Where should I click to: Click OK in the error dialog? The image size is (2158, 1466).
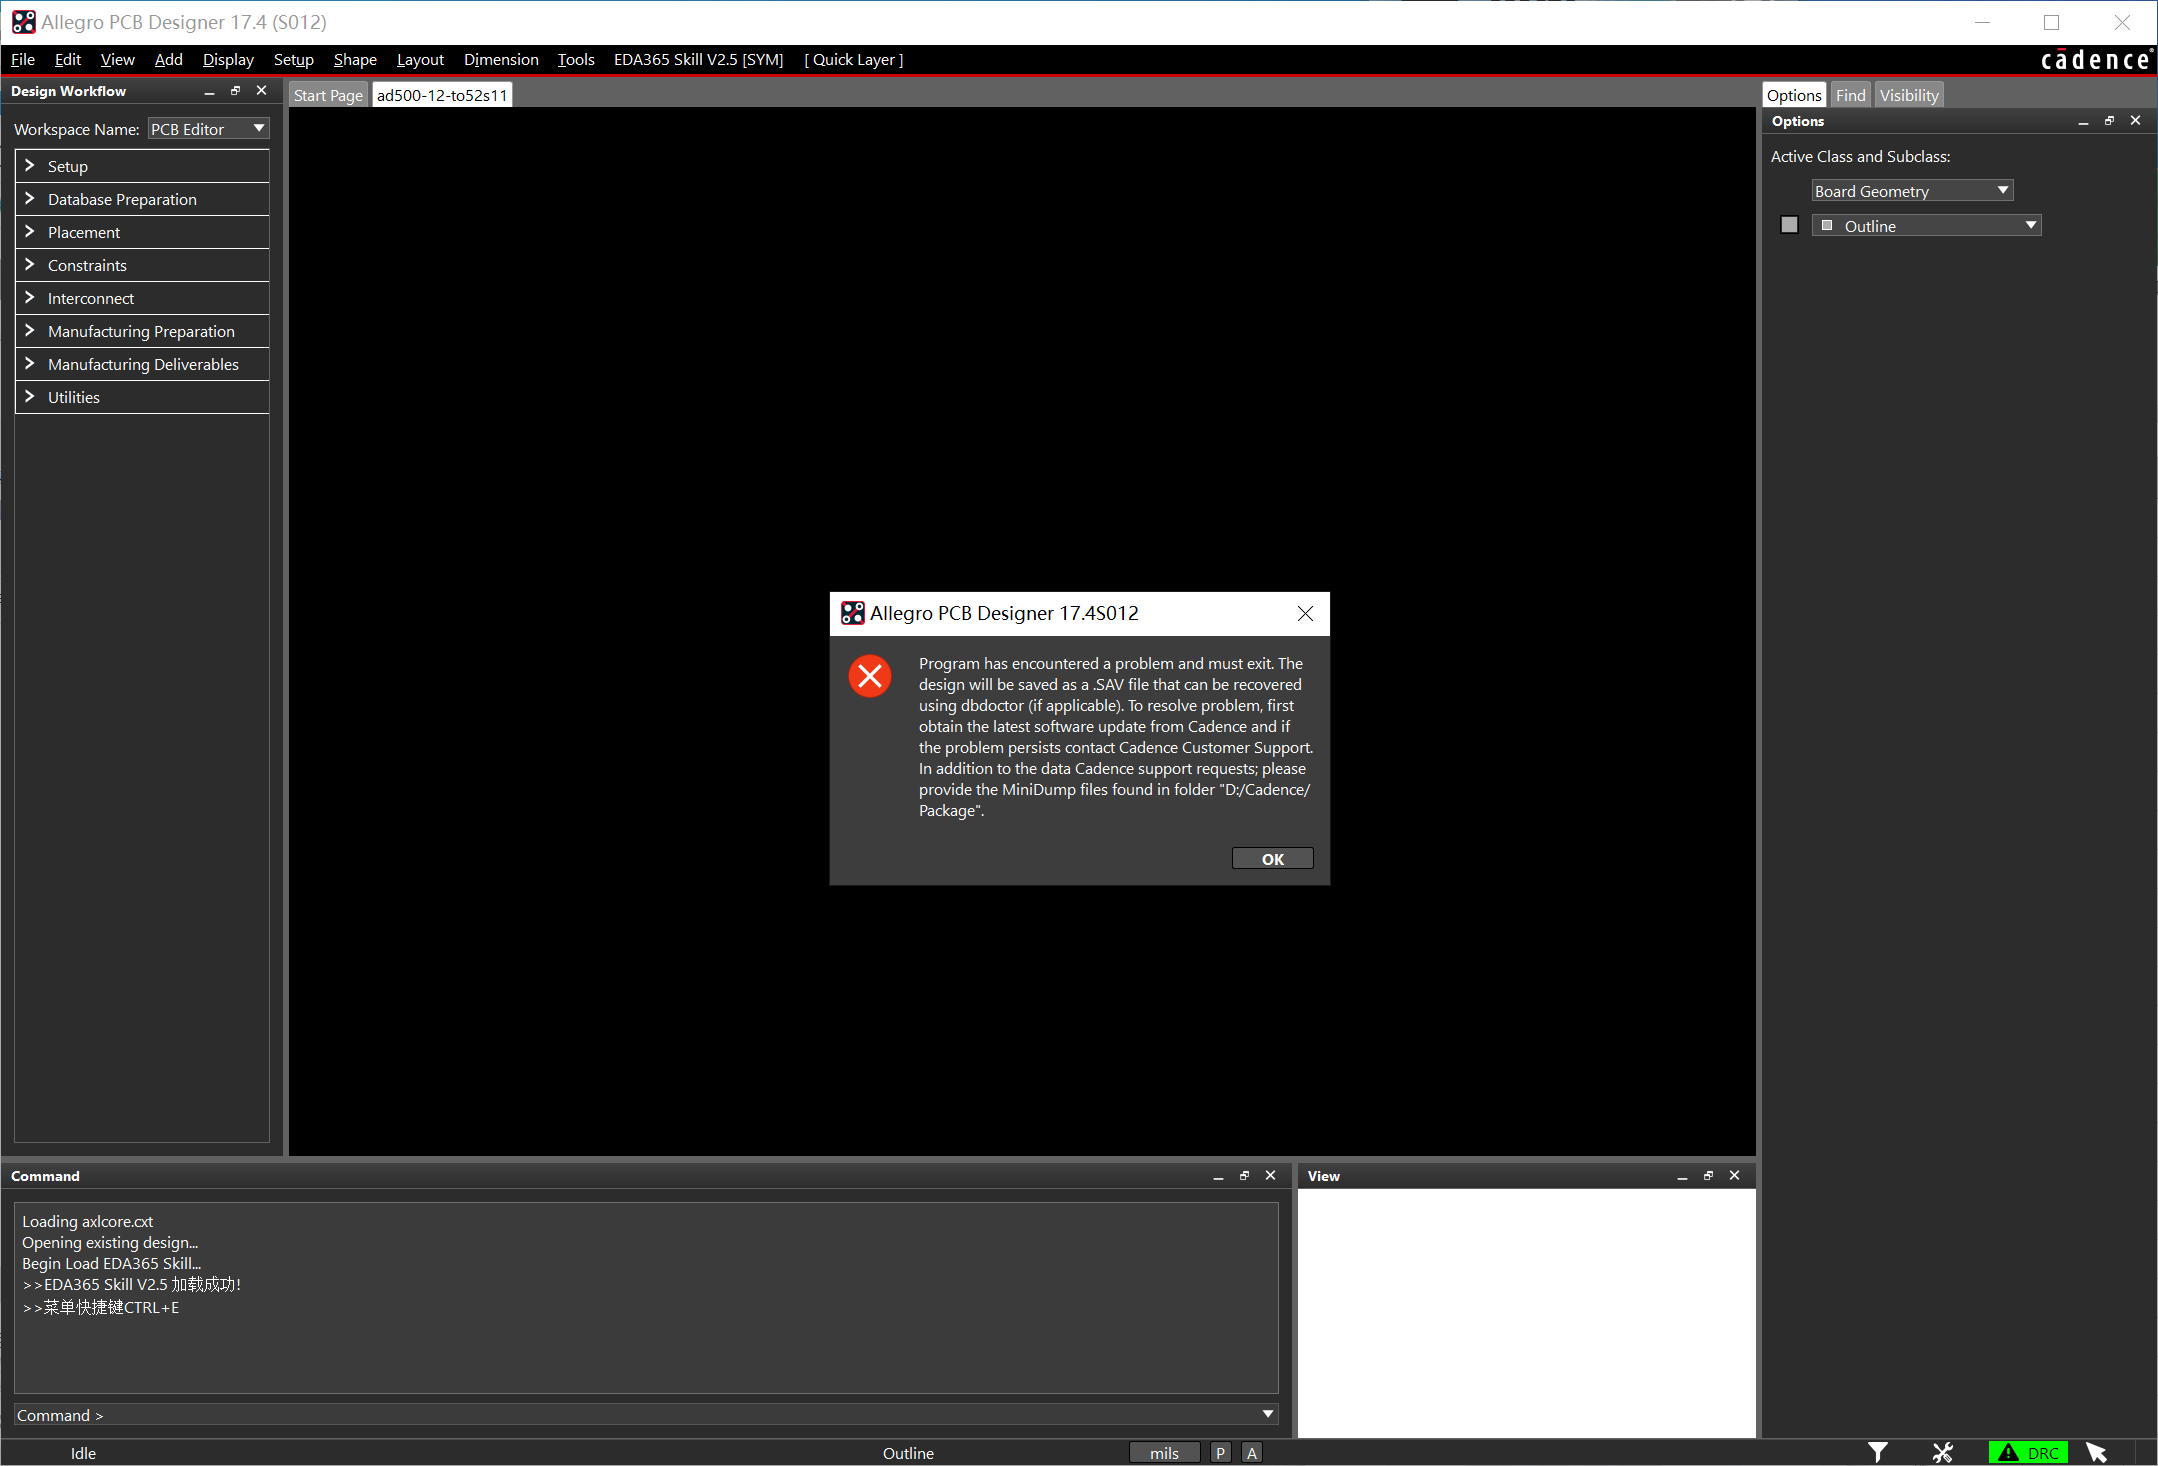coord(1272,859)
